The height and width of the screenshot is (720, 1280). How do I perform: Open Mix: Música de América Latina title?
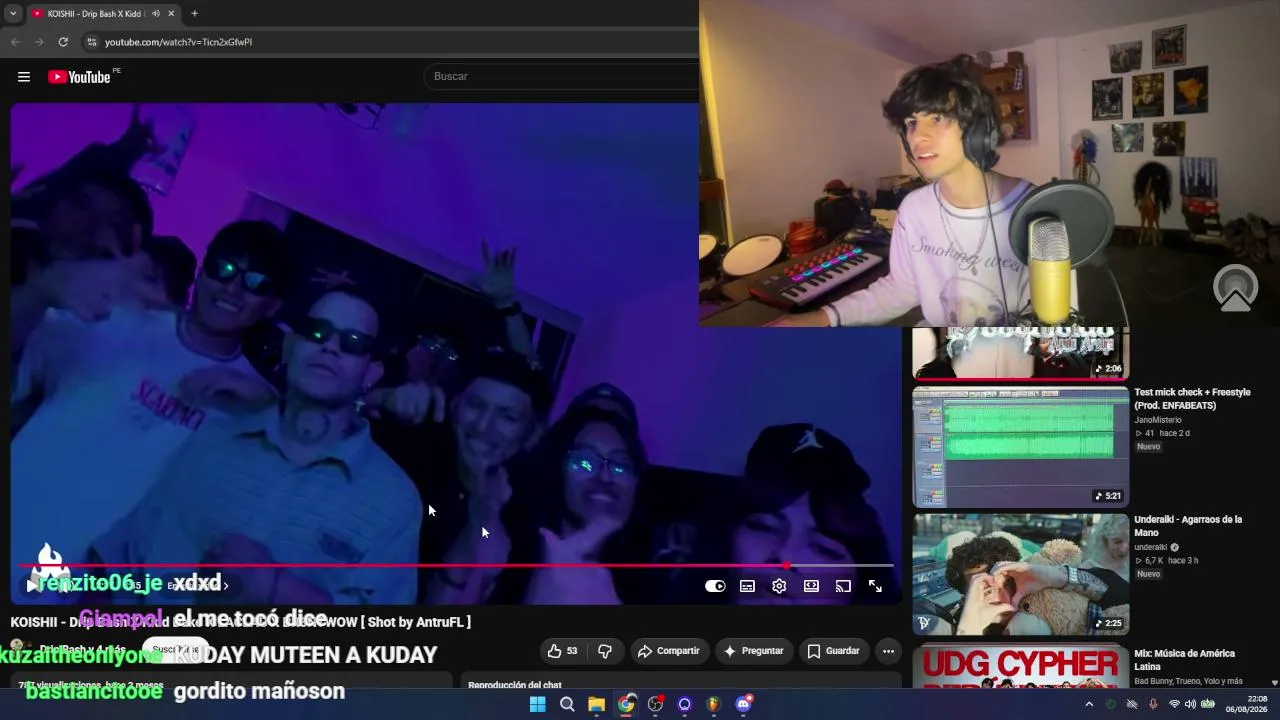(x=1185, y=660)
